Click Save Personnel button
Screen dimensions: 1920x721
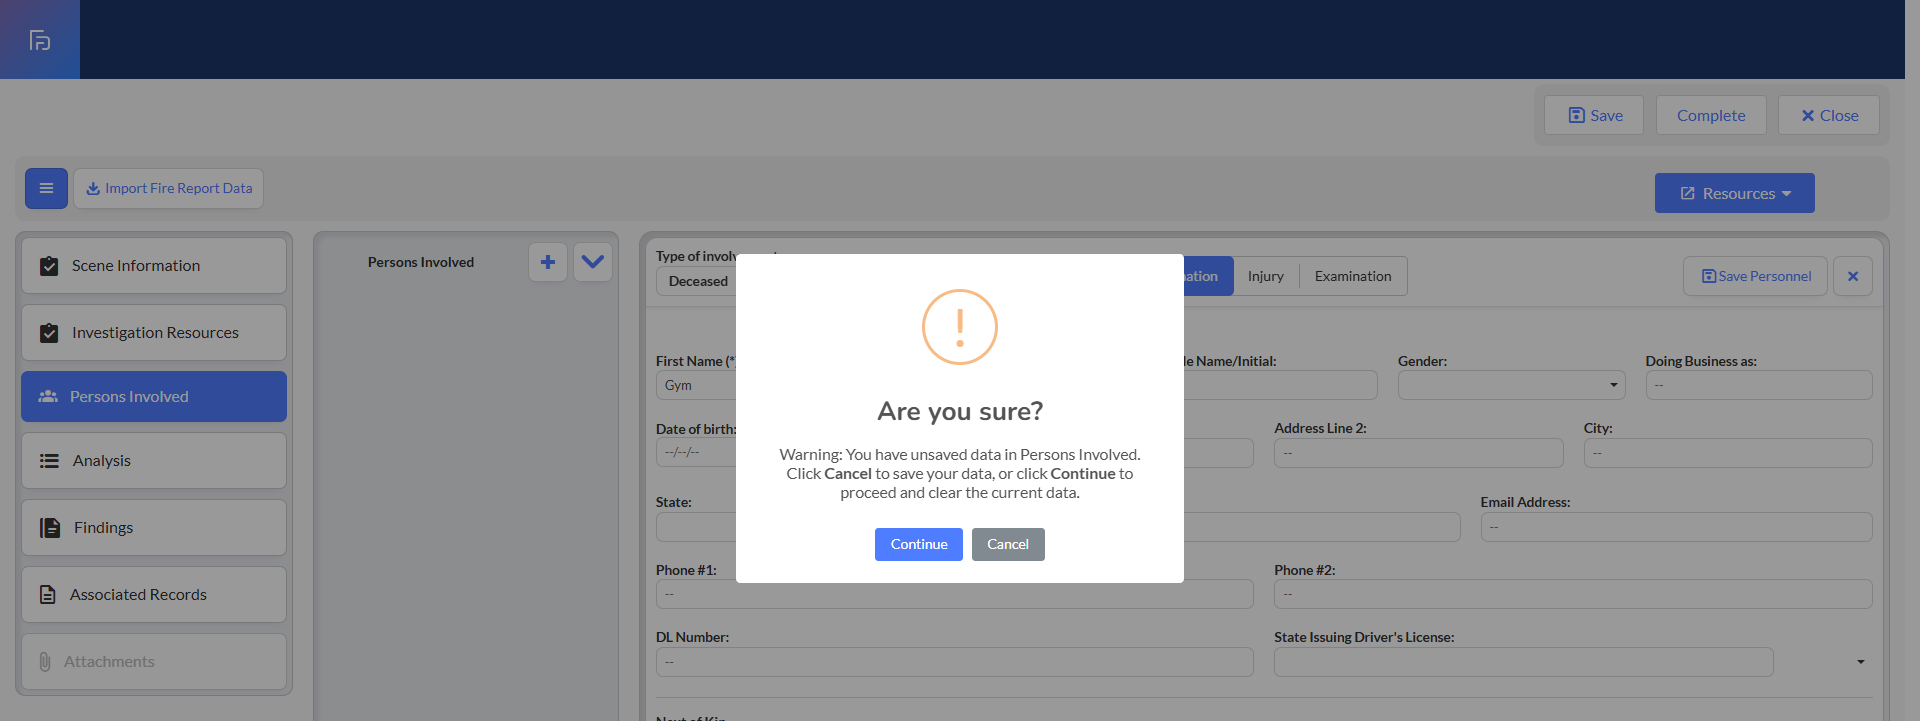(x=1755, y=276)
